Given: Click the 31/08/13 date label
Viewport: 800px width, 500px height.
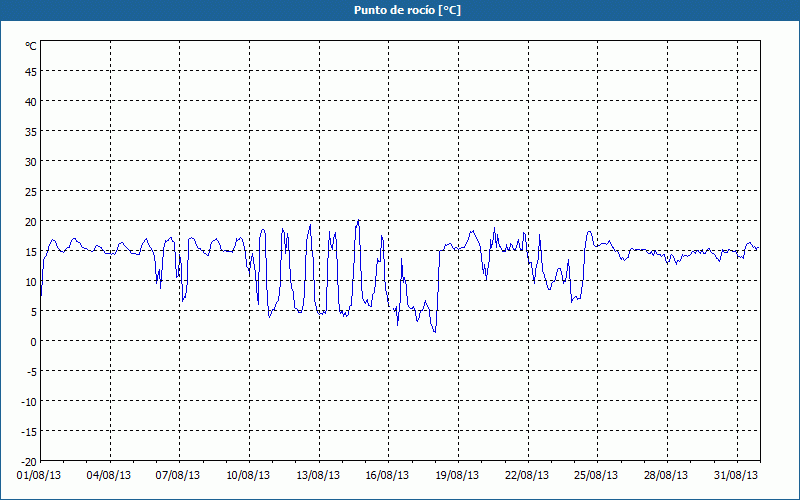Looking at the screenshot, I should click(736, 476).
